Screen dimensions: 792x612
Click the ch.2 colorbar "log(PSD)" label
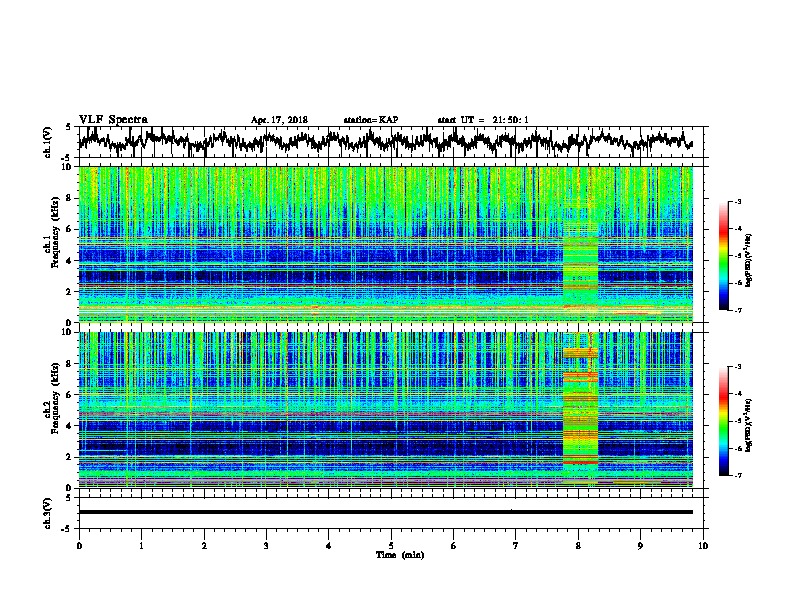click(749, 426)
